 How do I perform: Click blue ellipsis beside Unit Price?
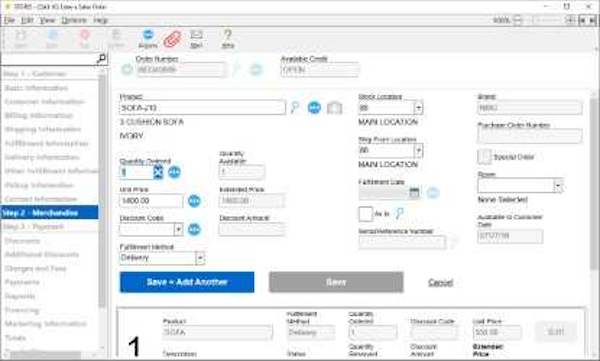tap(194, 201)
